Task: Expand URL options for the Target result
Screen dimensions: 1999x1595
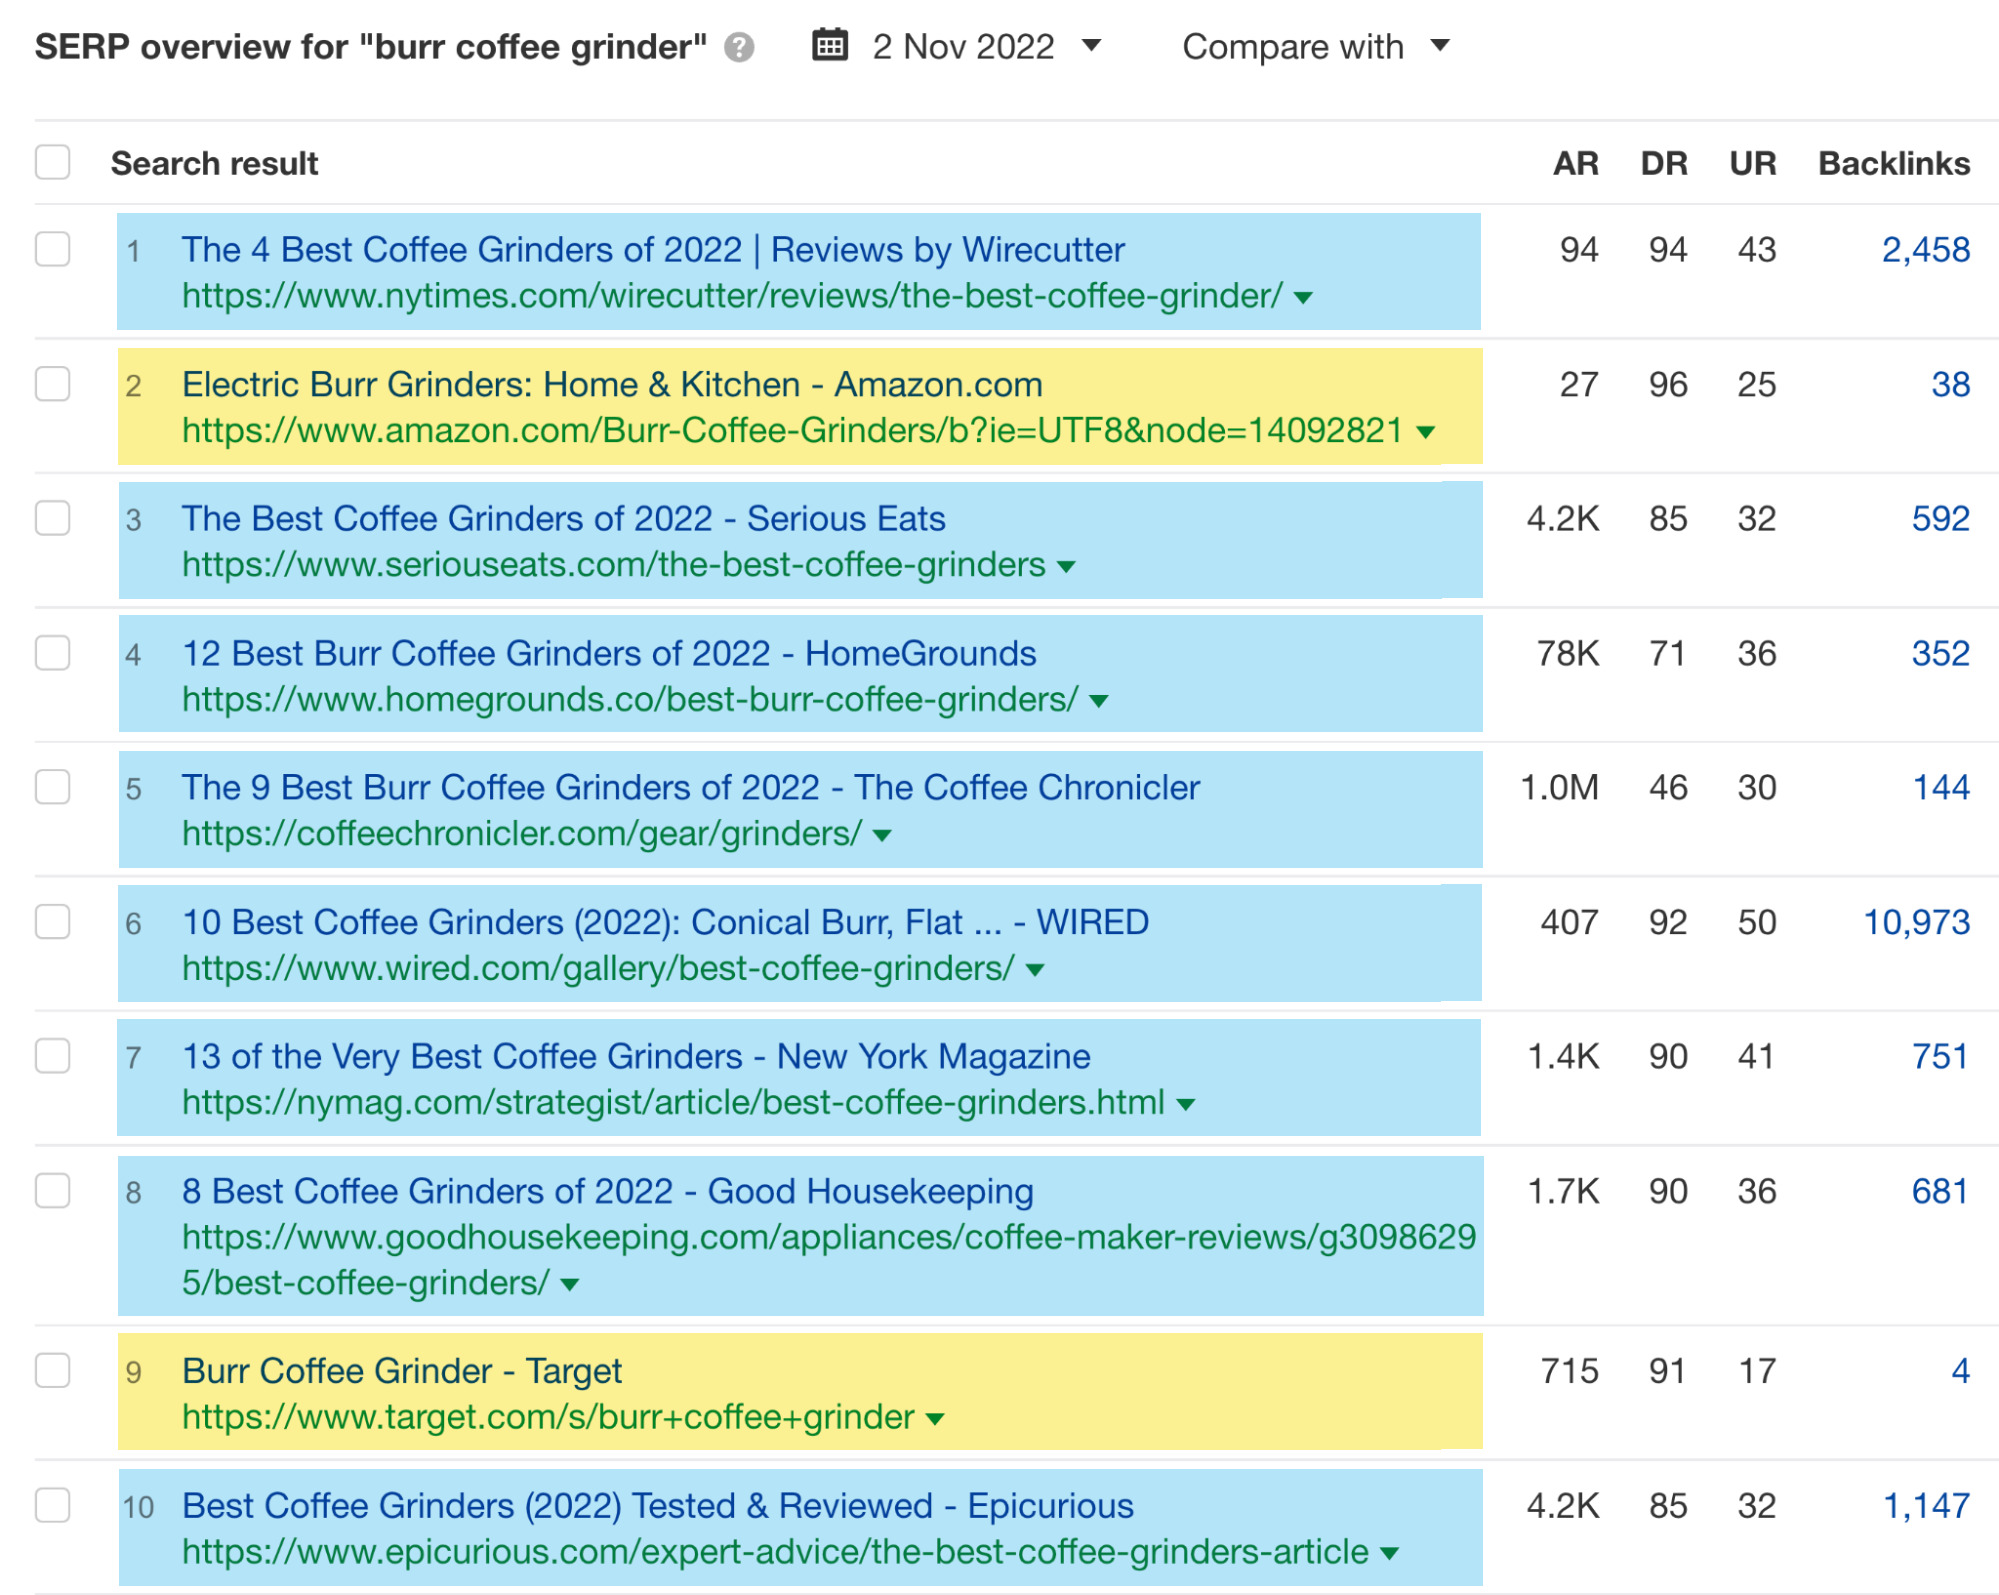Action: coord(934,1416)
